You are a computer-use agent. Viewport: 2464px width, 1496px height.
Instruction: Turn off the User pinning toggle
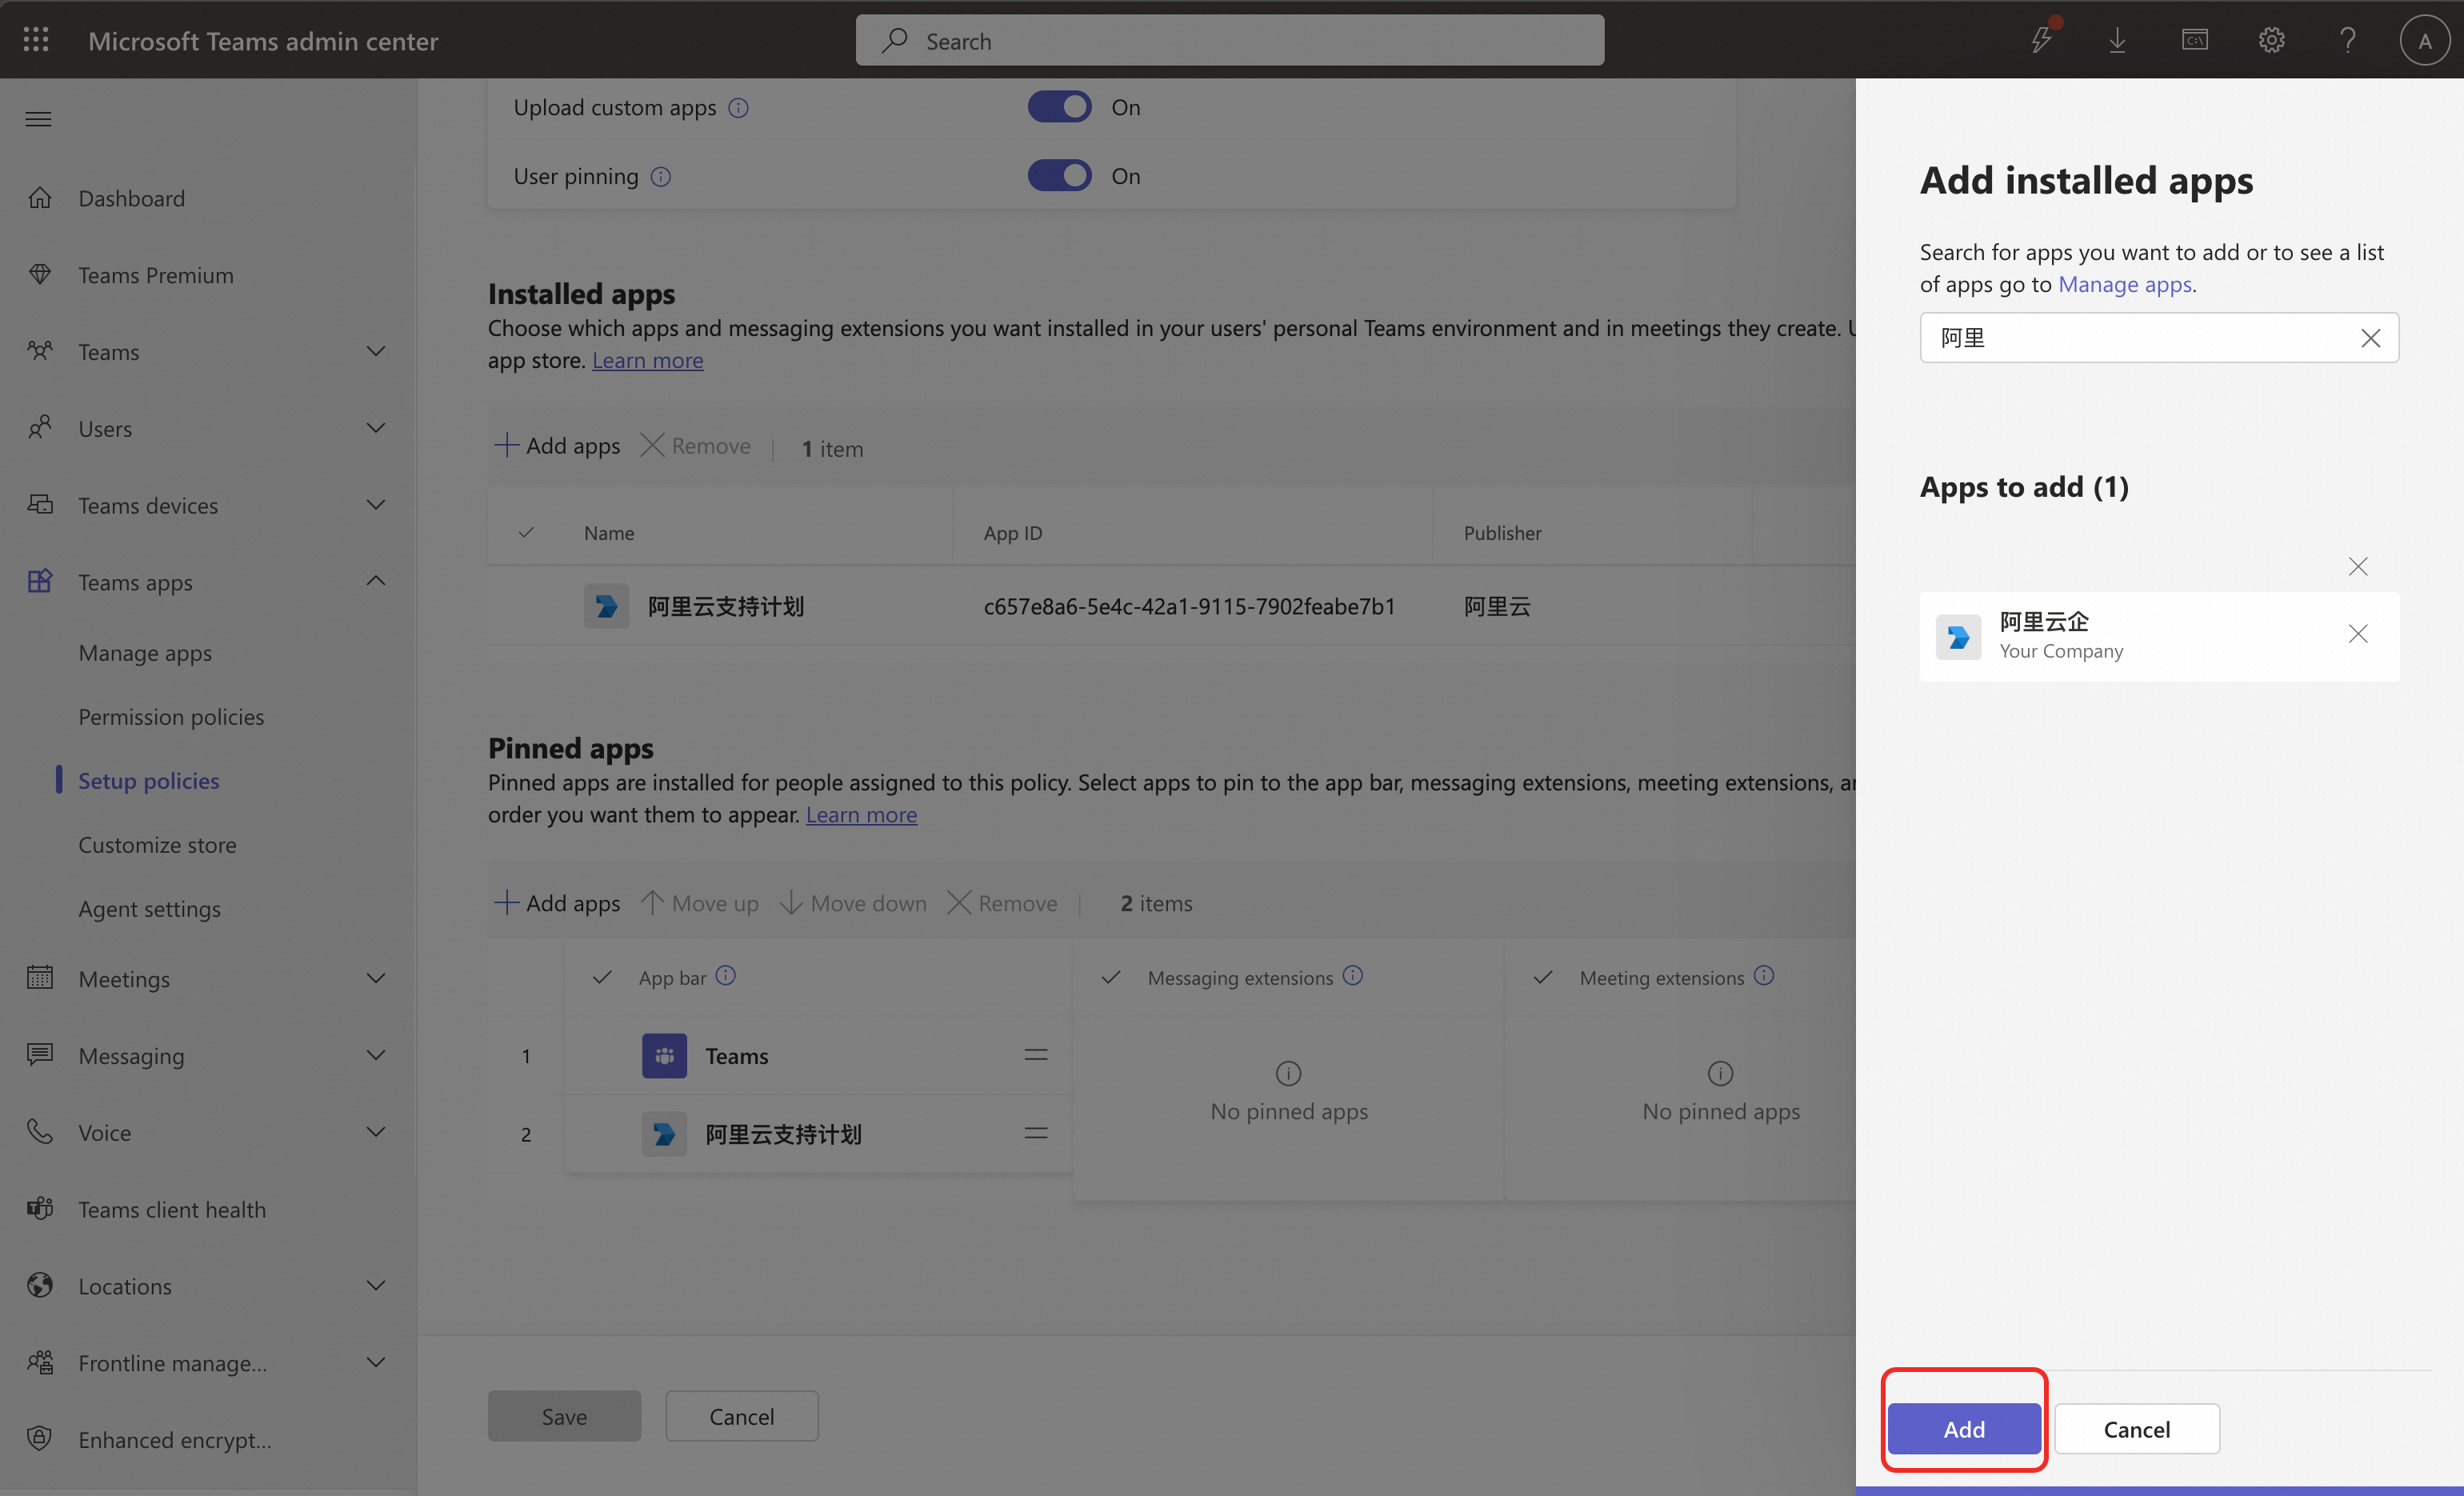(x=1059, y=176)
